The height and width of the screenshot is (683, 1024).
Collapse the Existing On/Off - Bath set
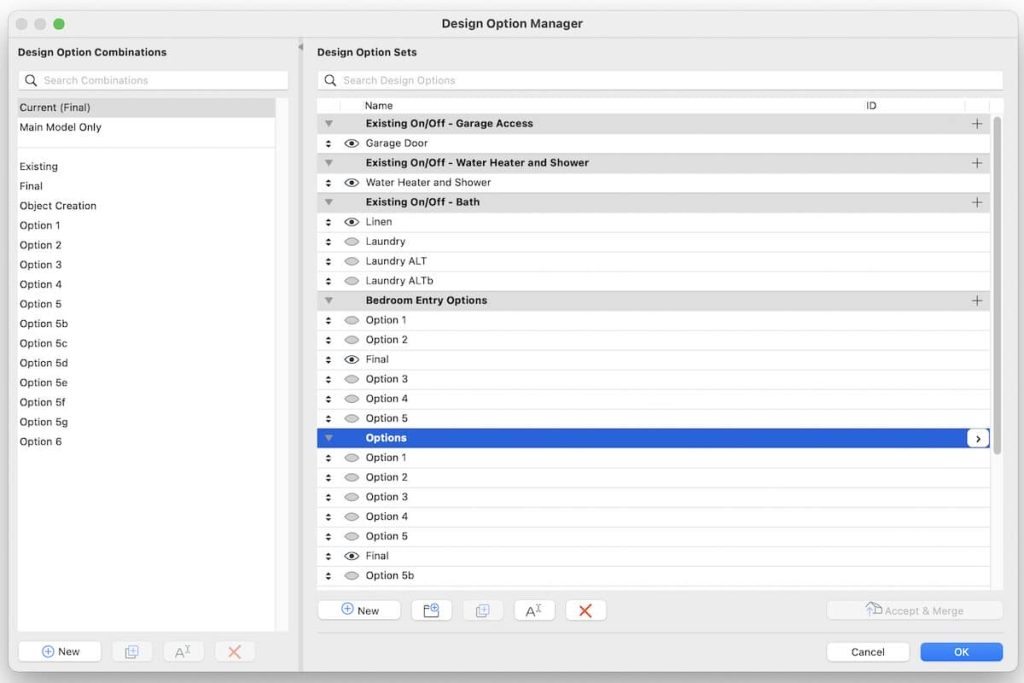point(329,202)
